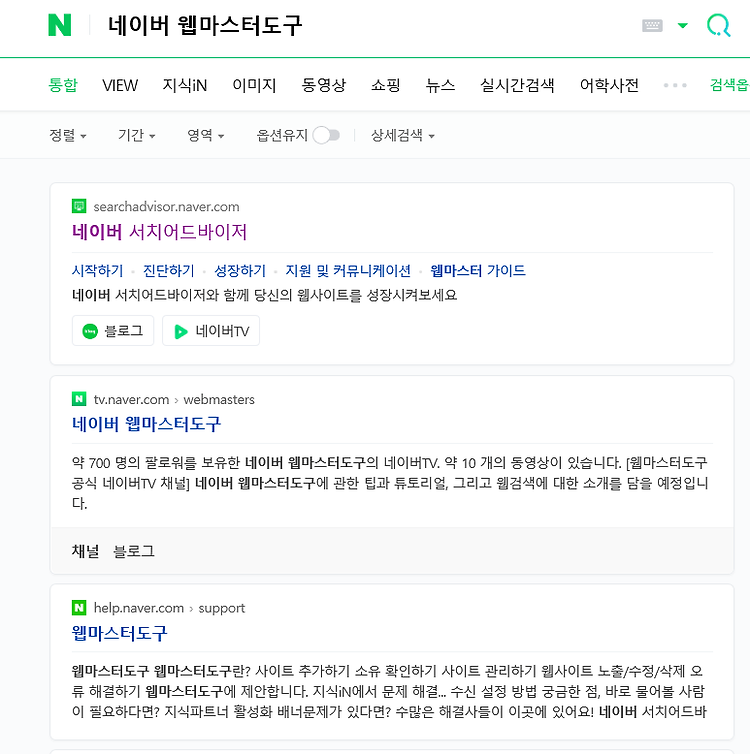Click the 네이버 서치어드바이저와 함께 description text
The width and height of the screenshot is (750, 754).
(264, 295)
